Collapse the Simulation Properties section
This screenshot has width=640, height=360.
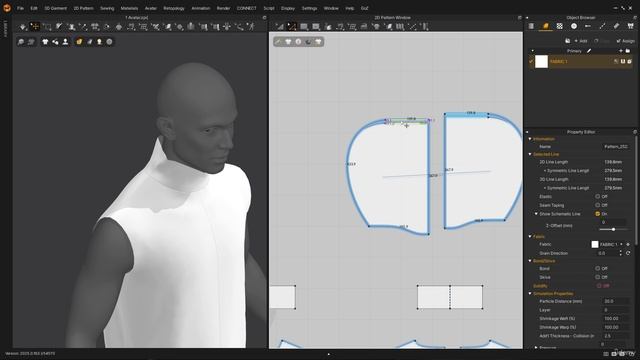530,293
